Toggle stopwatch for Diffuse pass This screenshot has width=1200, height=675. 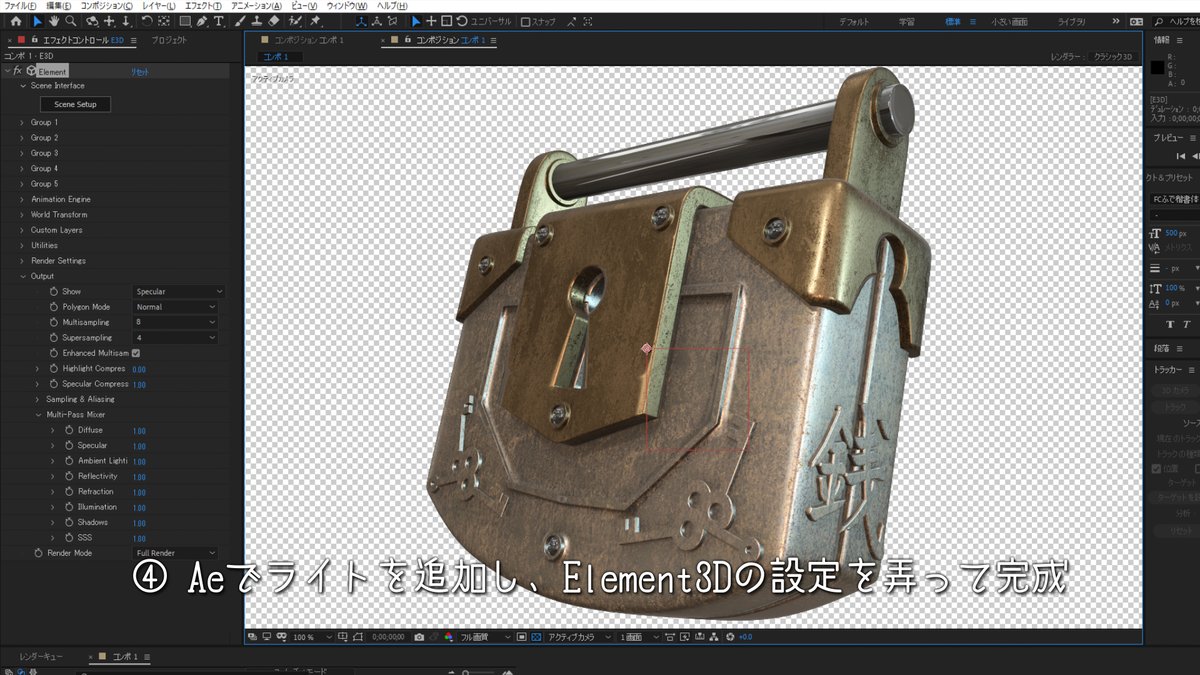69,430
